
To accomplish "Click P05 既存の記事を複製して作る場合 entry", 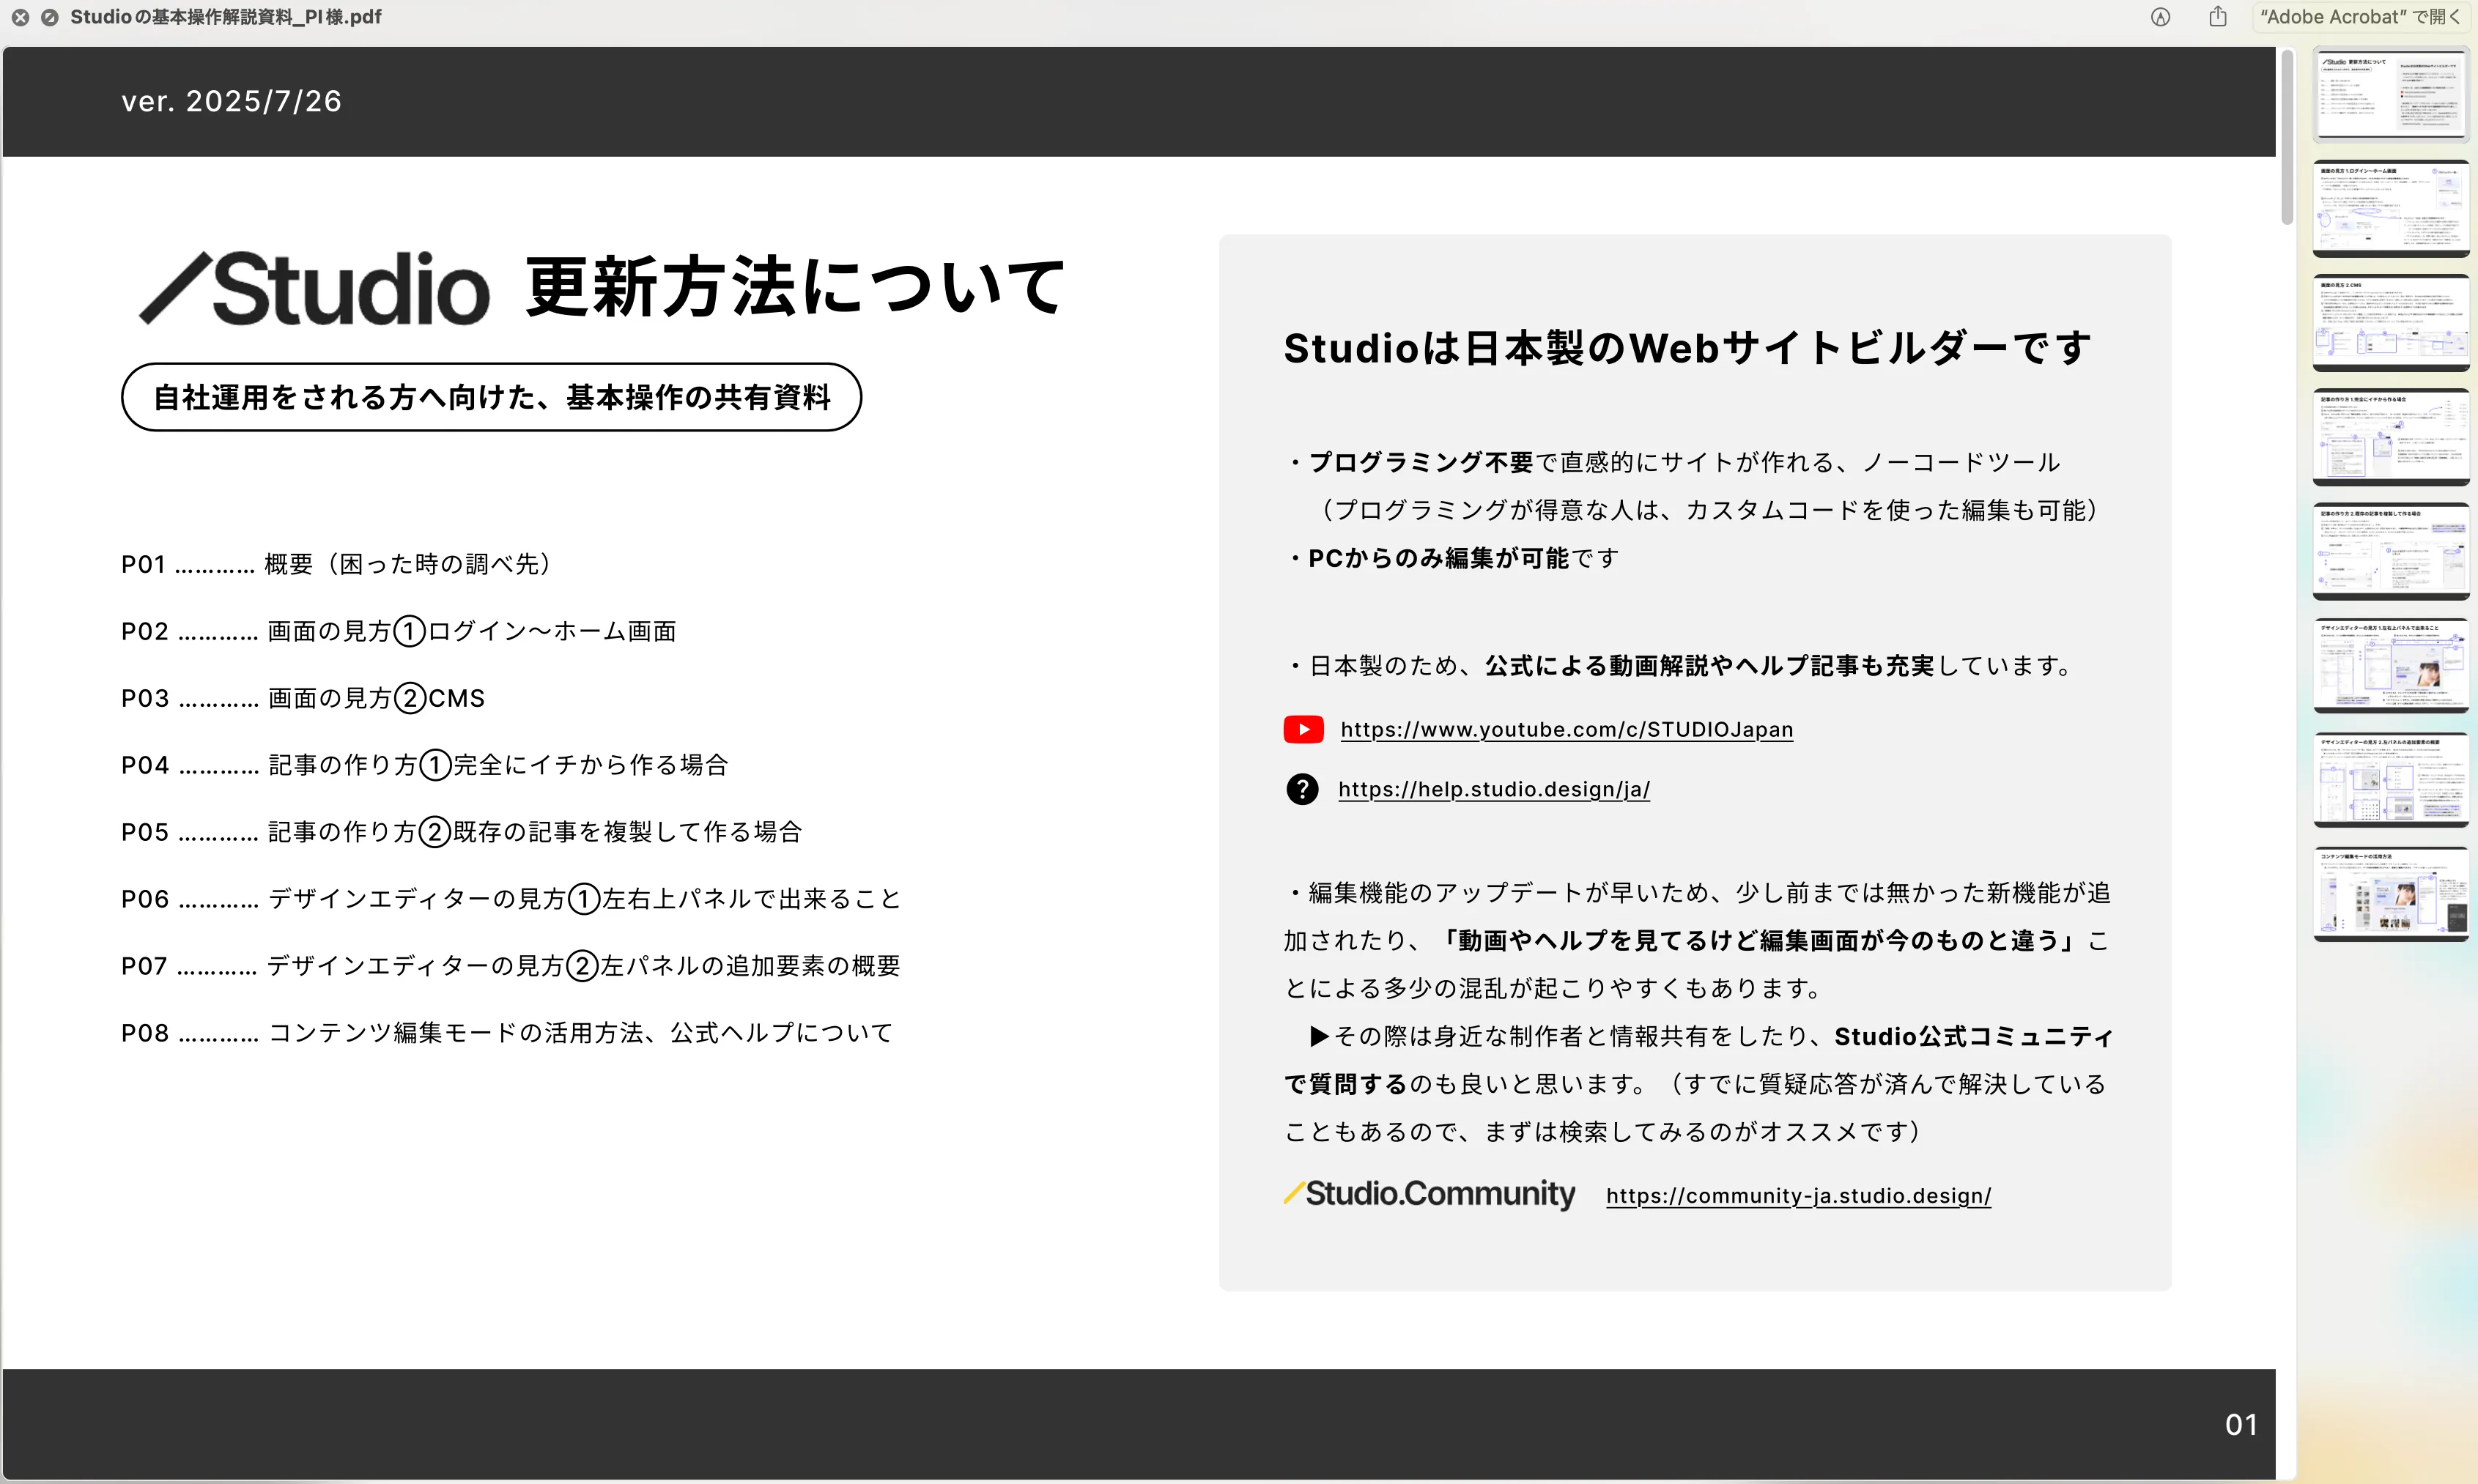I will pyautogui.click(x=462, y=832).
